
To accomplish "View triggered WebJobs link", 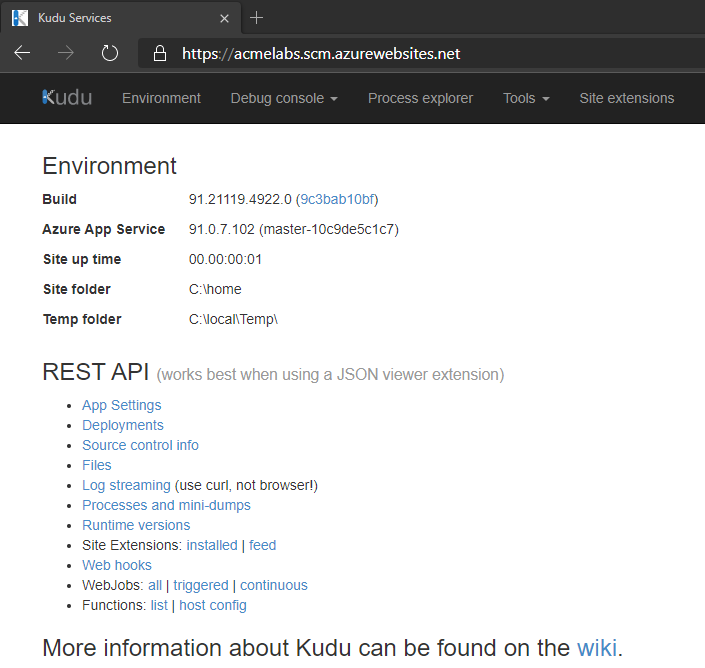I will tap(201, 585).
